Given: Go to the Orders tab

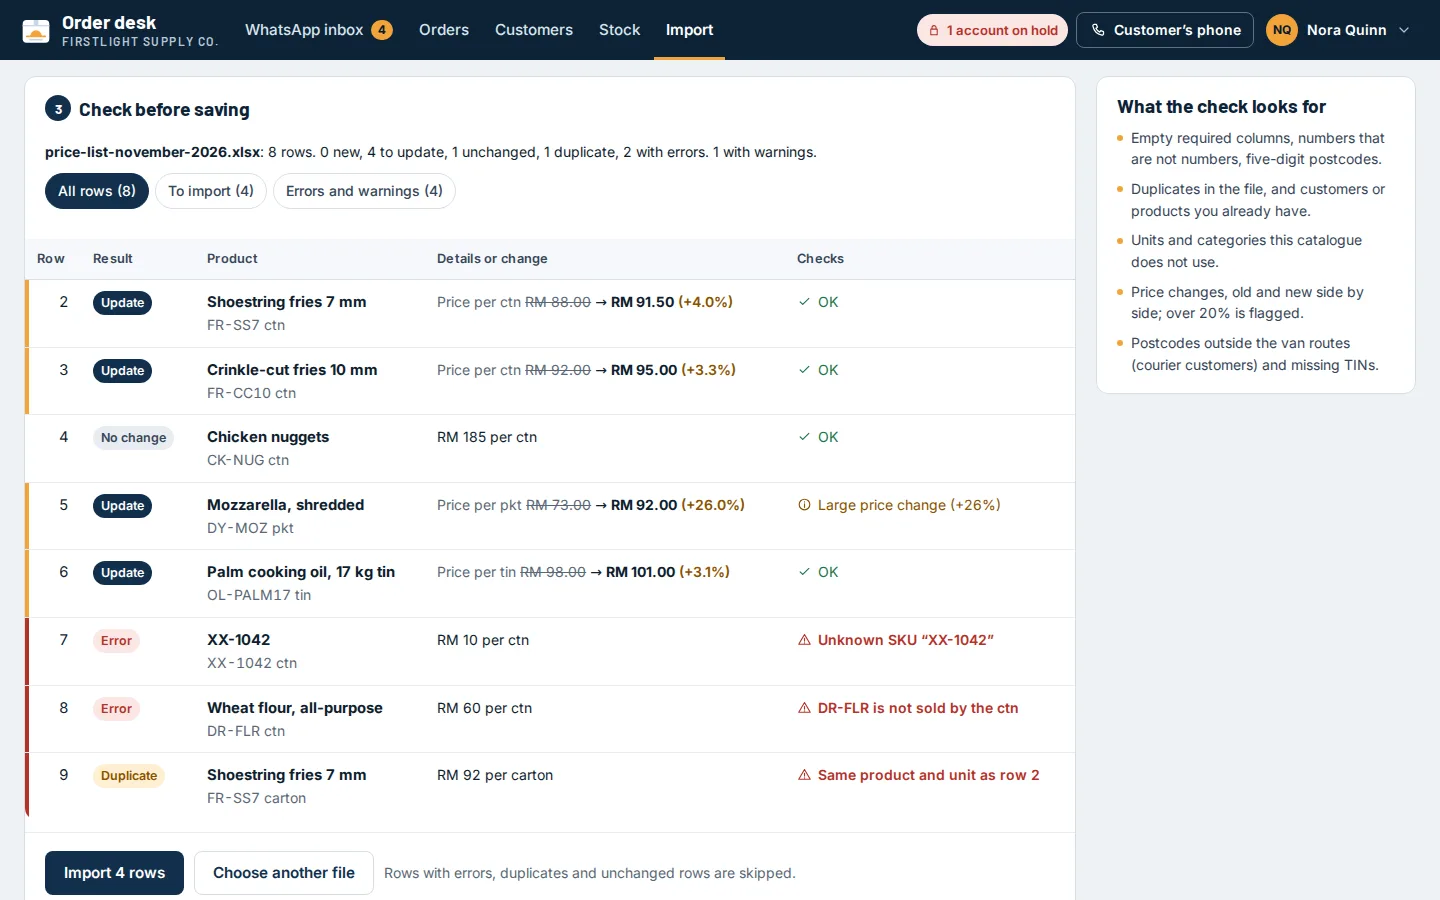Looking at the screenshot, I should 444,30.
